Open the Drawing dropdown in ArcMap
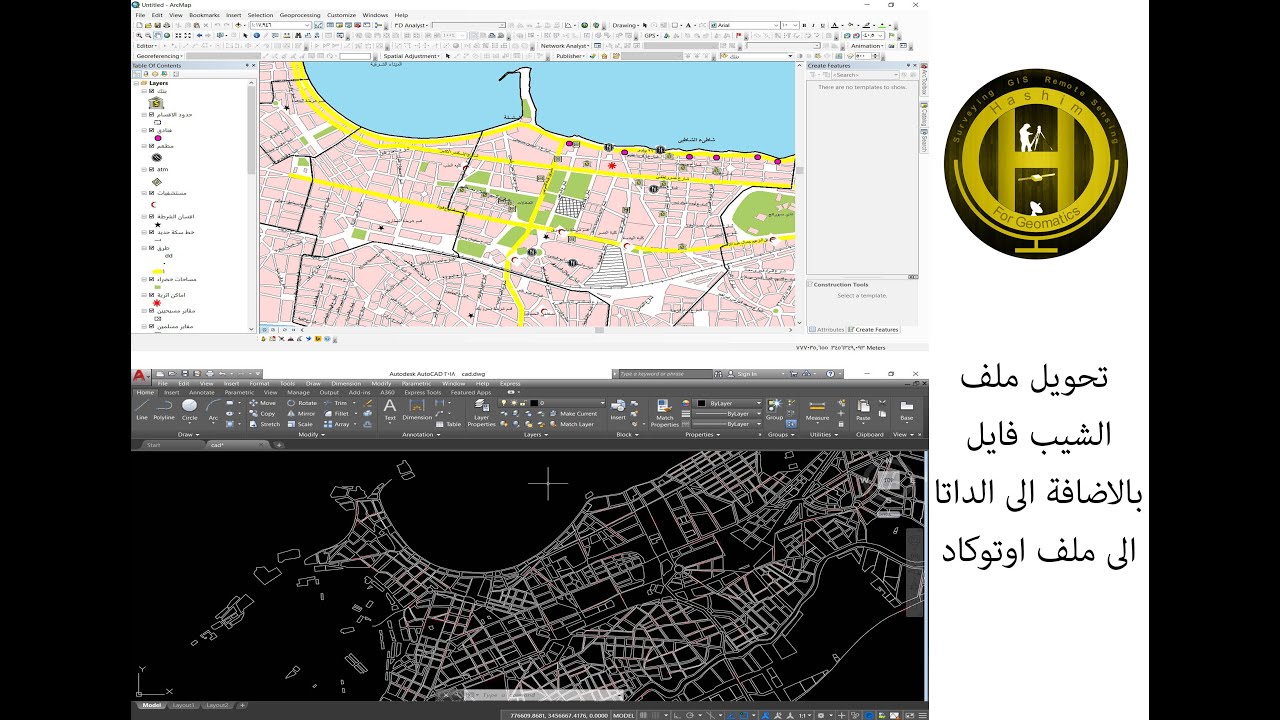 click(x=626, y=25)
